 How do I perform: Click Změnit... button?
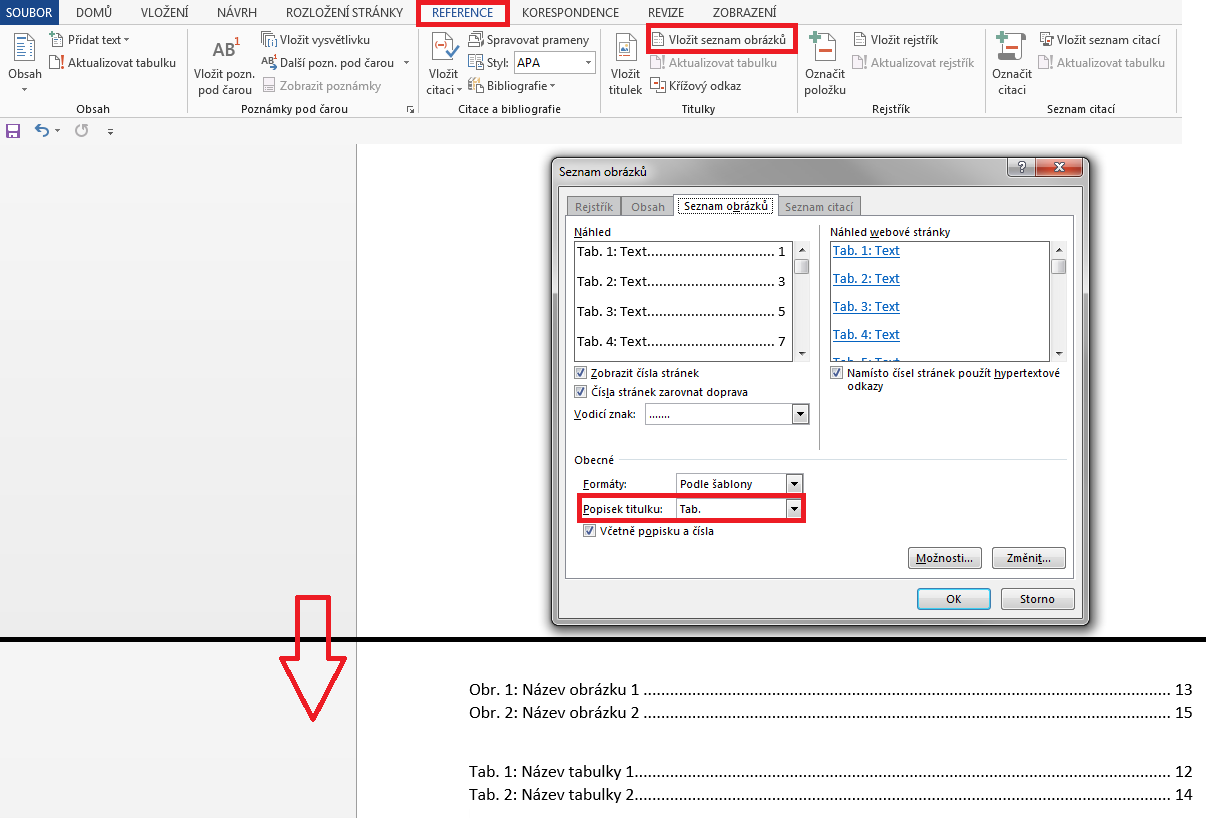coord(1030,557)
